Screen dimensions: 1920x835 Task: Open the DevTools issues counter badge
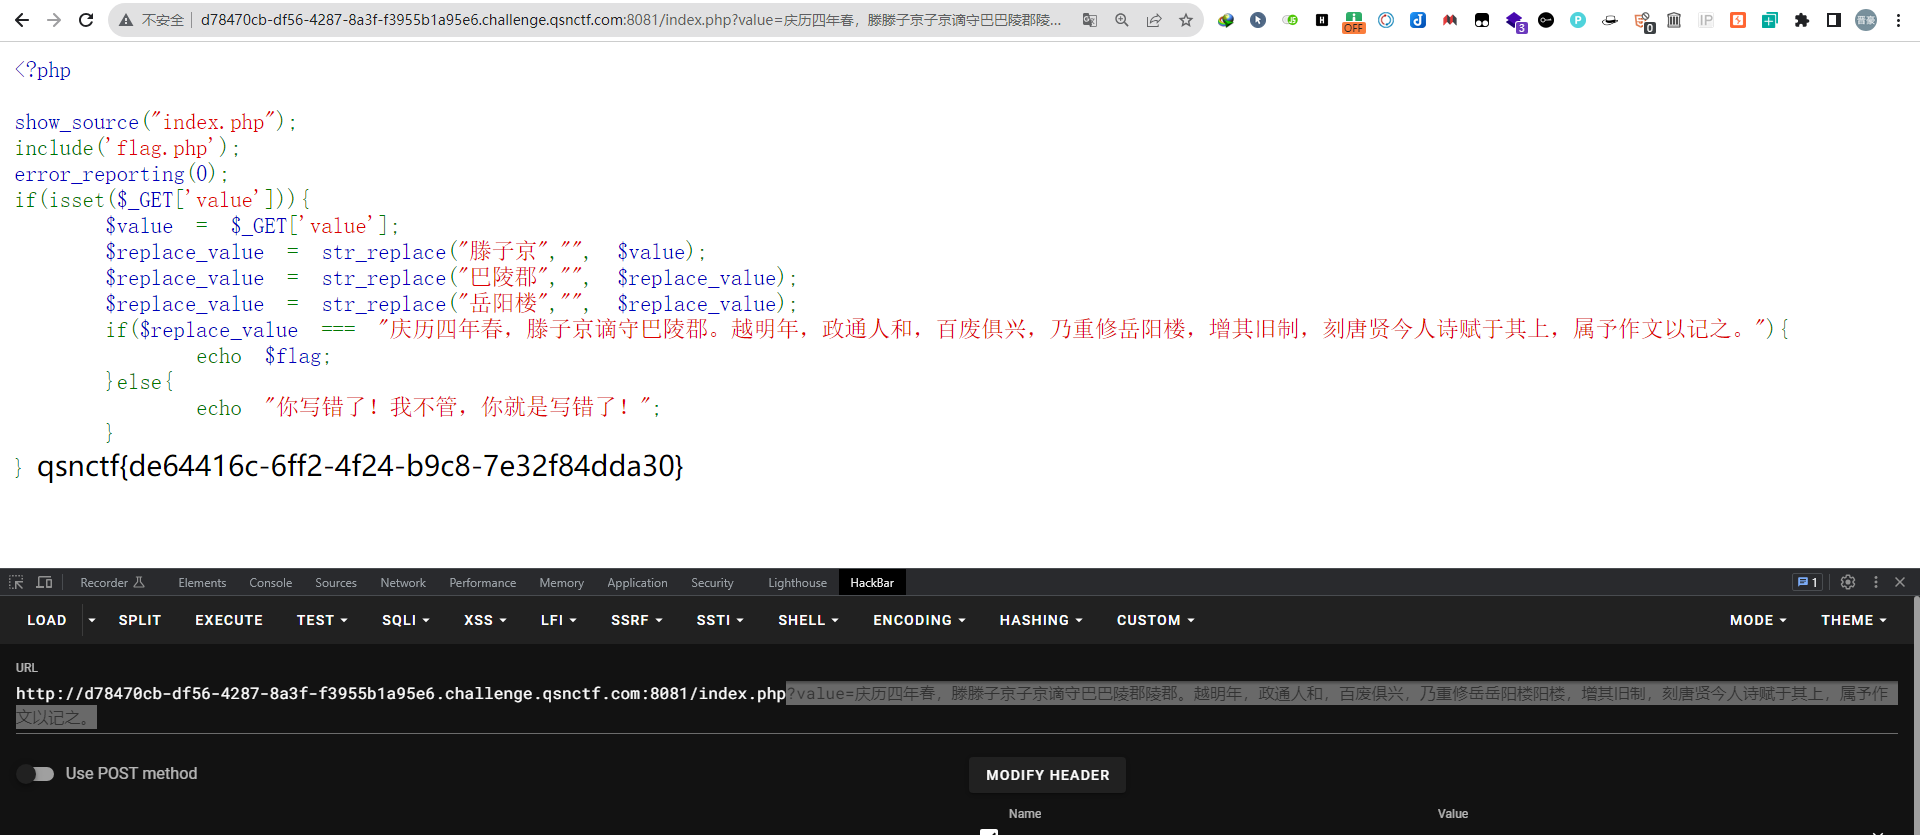[x=1807, y=582]
